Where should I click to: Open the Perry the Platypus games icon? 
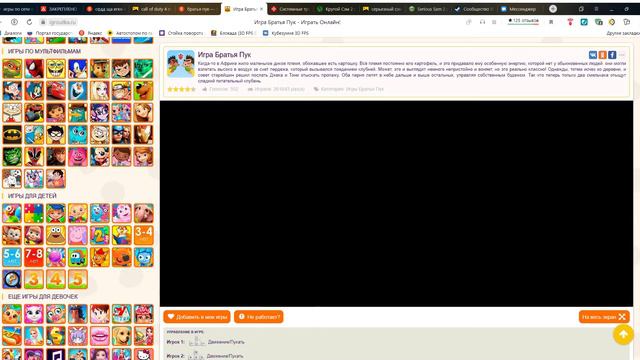point(78,113)
